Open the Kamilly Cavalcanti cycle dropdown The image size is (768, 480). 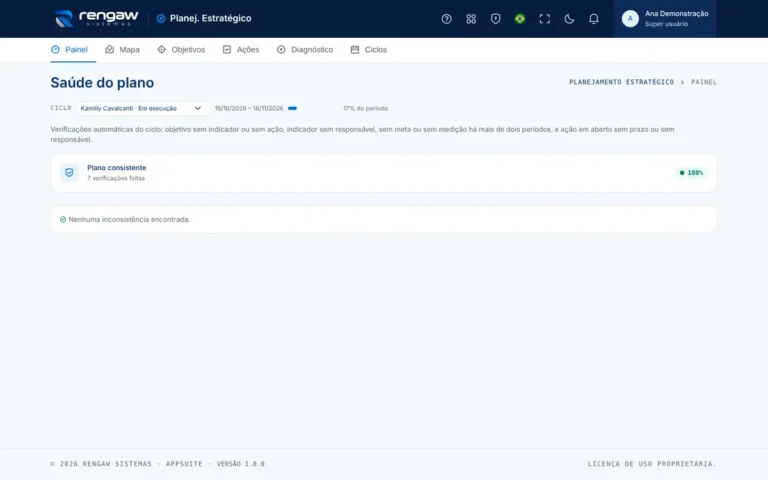tap(143, 108)
